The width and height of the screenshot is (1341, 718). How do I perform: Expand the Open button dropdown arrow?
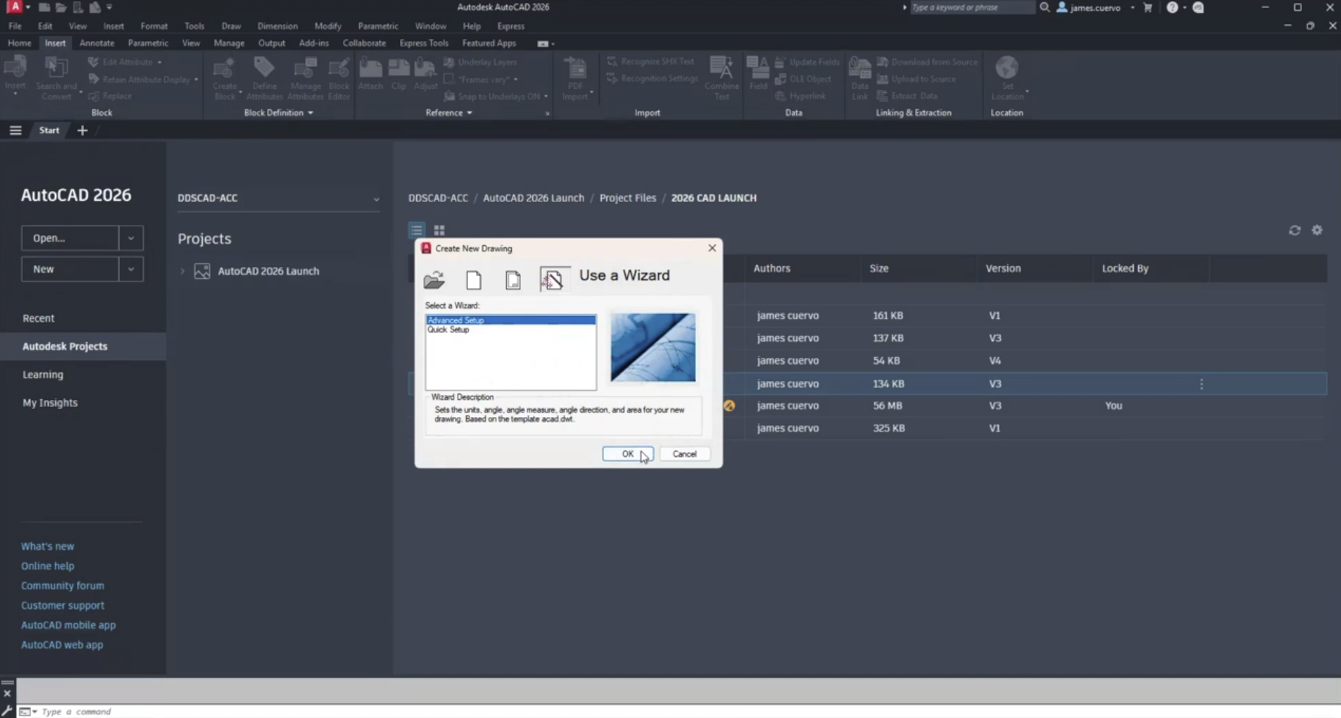point(131,238)
